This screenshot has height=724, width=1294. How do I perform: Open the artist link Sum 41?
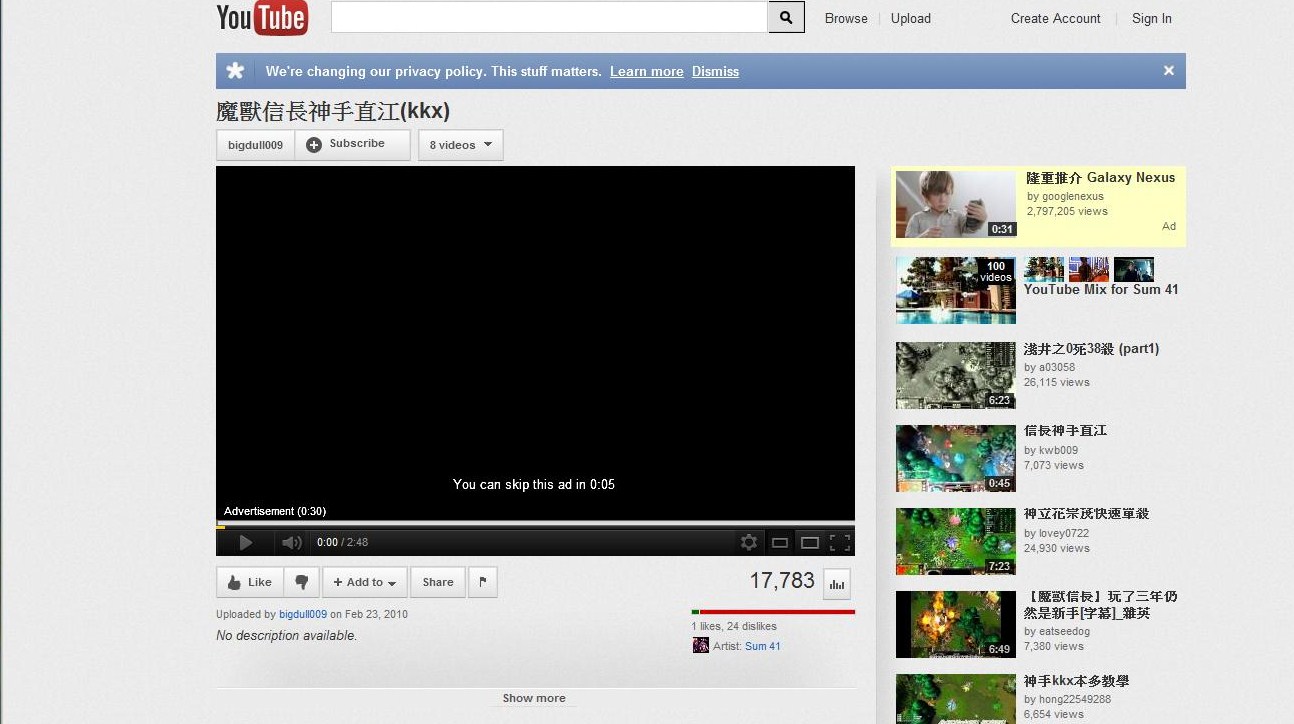[x=763, y=646]
